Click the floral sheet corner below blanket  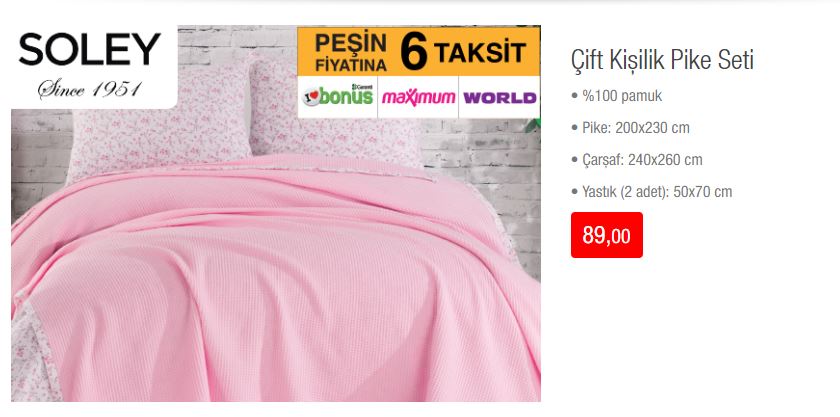click(x=33, y=354)
